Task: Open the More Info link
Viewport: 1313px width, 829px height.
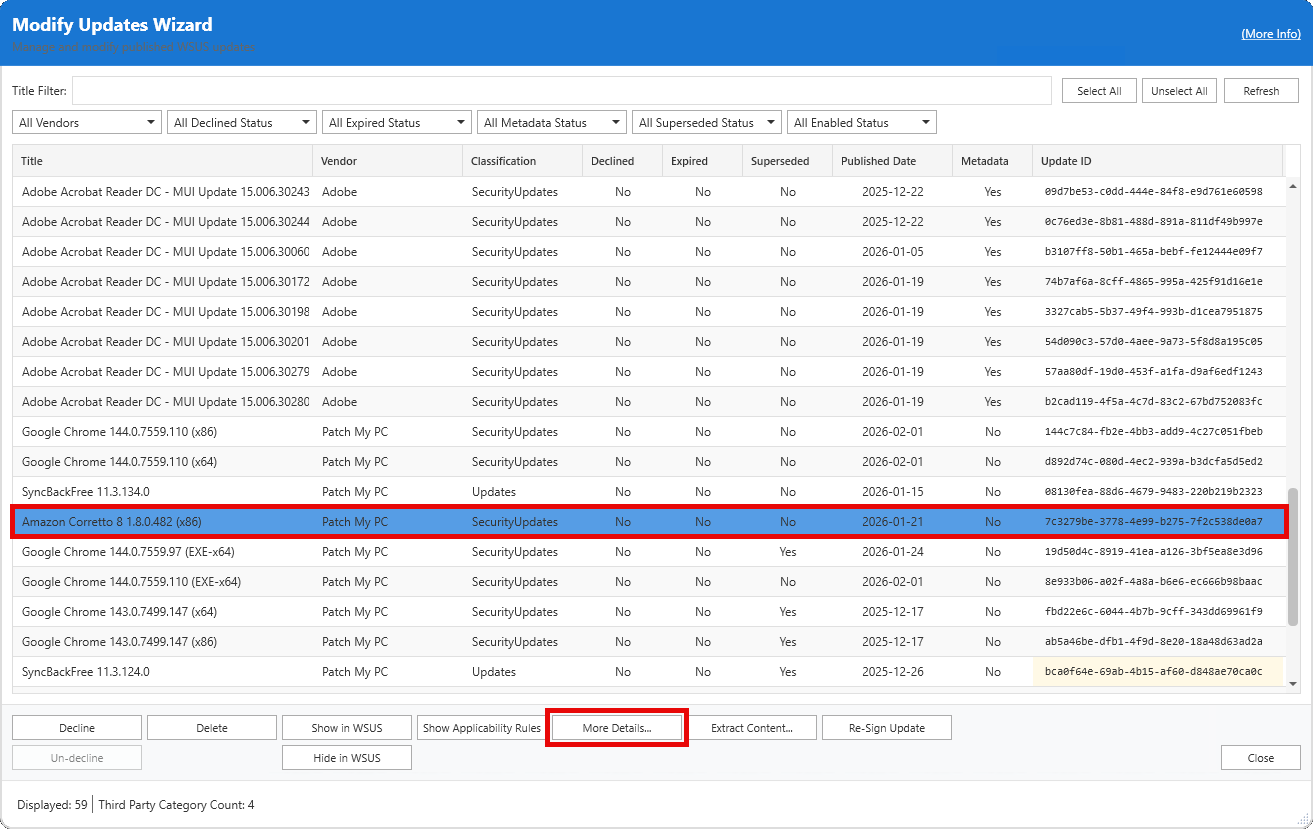Action: (1270, 34)
